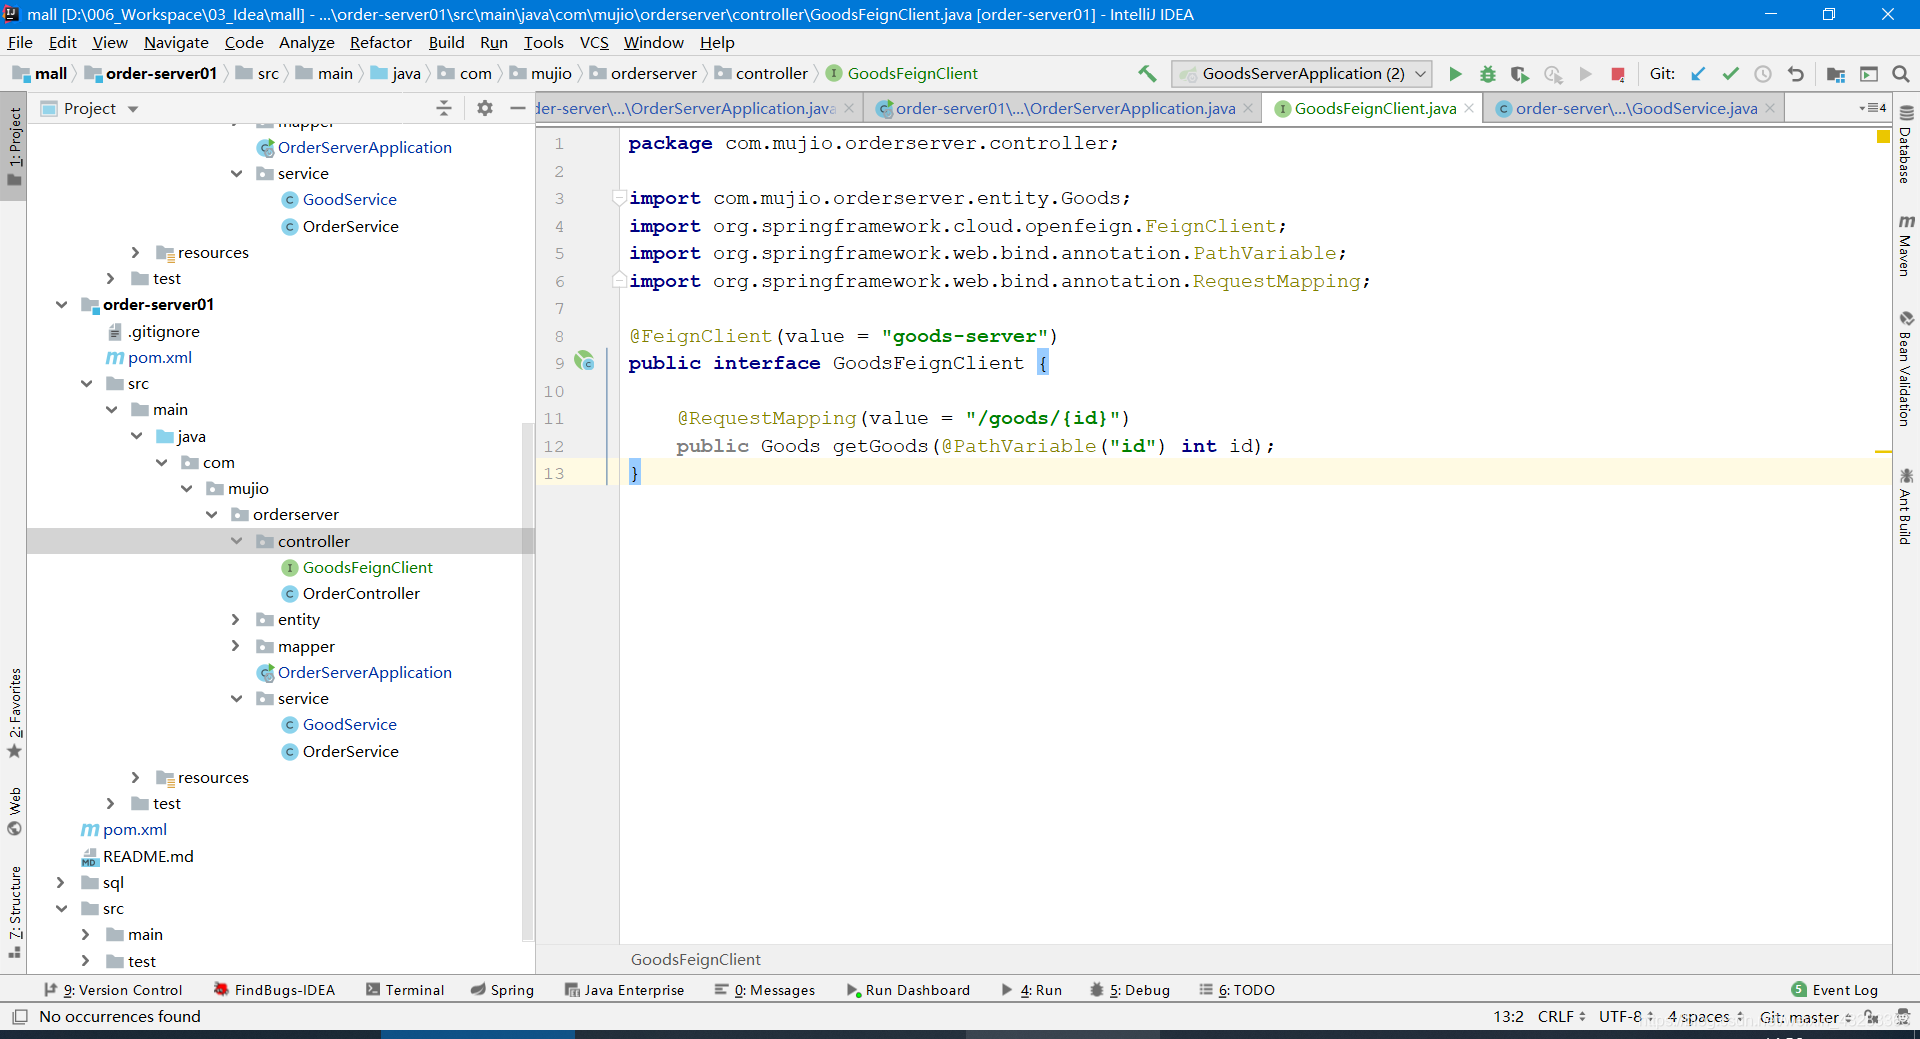This screenshot has height=1039, width=1920.
Task: Open the Run Dashboard tool window
Action: click(908, 990)
